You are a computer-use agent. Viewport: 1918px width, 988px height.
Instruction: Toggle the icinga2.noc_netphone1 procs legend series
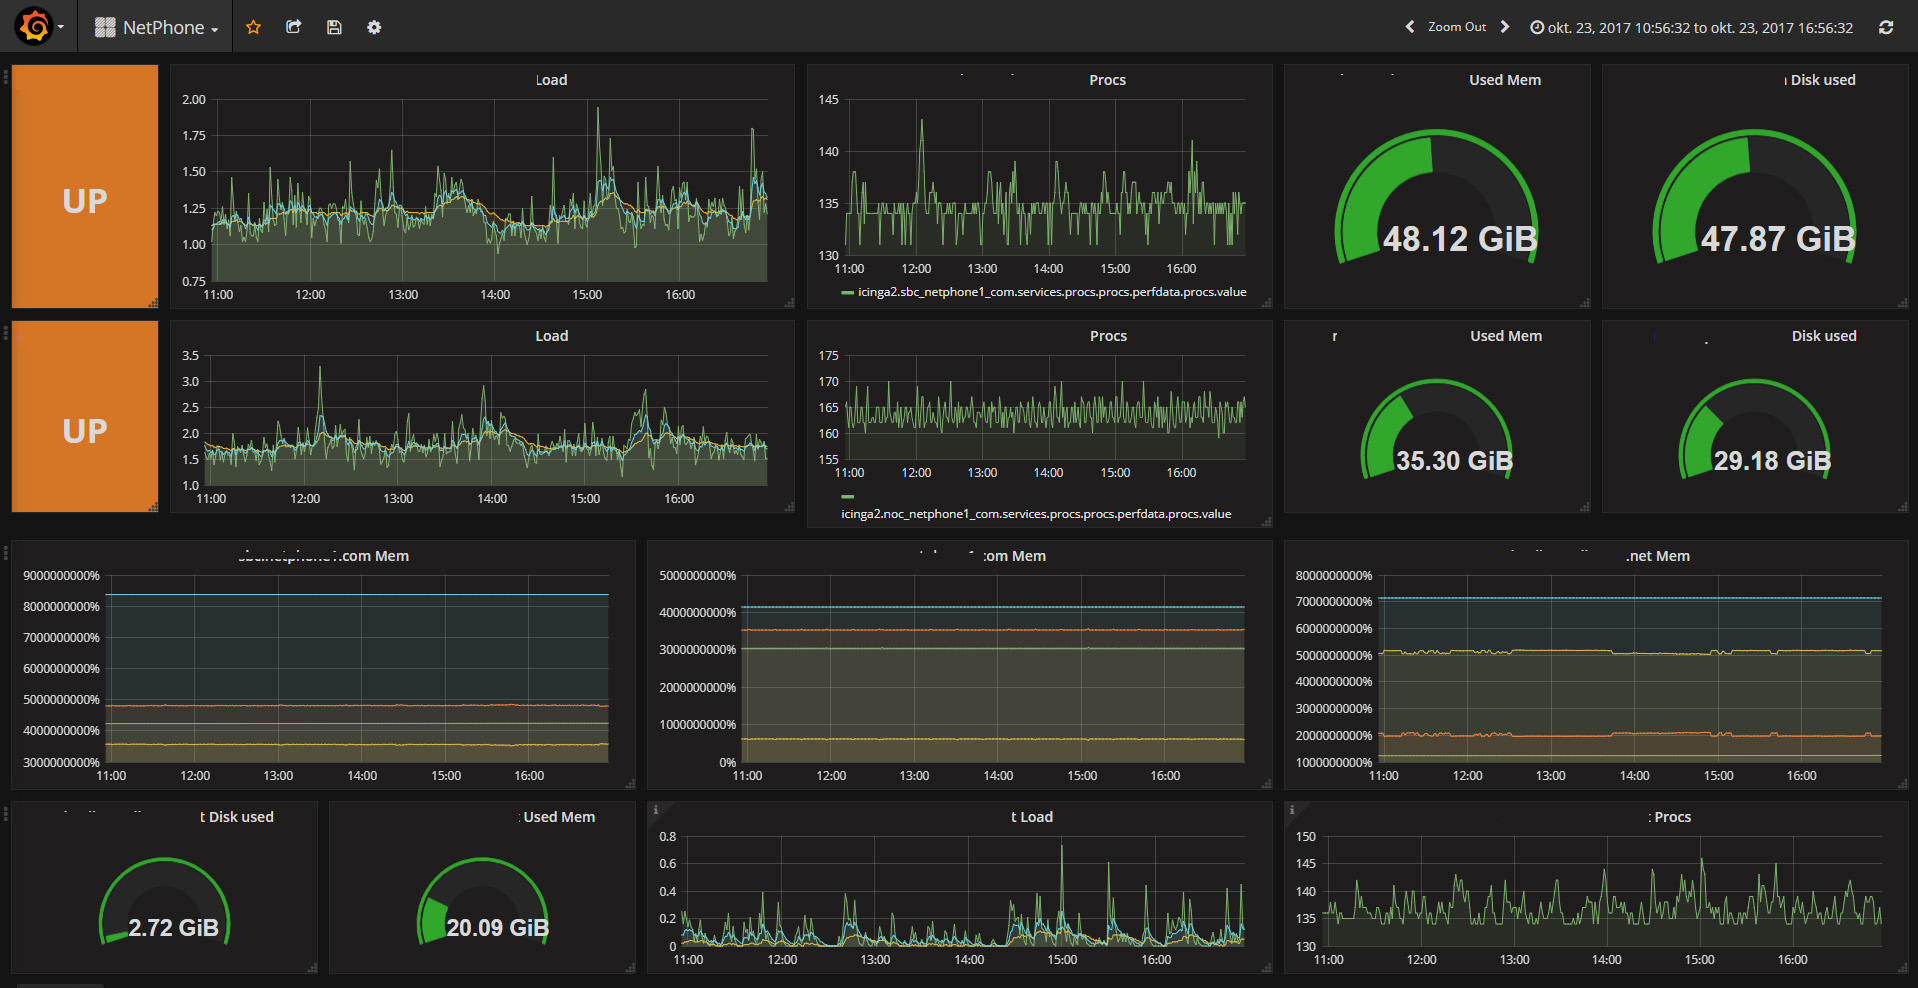tap(1035, 514)
